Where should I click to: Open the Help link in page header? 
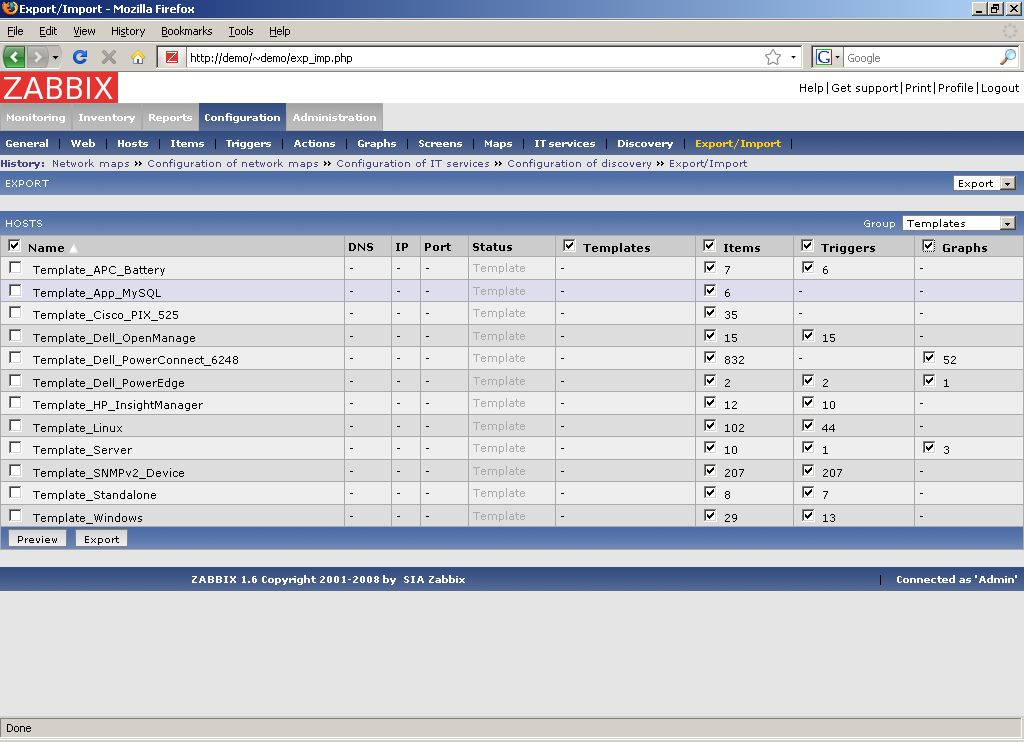pos(811,88)
